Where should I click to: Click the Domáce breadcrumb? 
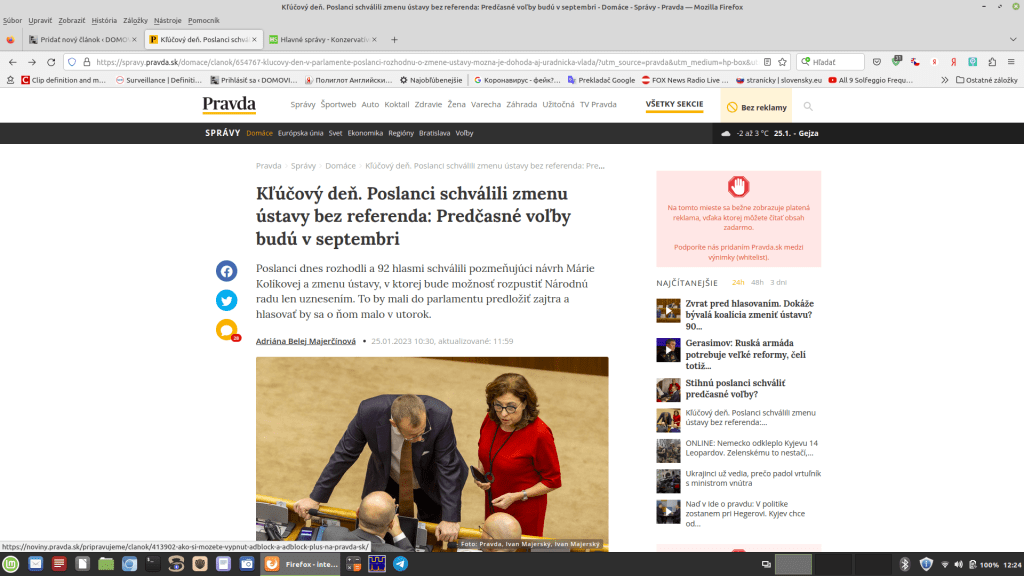click(x=340, y=166)
